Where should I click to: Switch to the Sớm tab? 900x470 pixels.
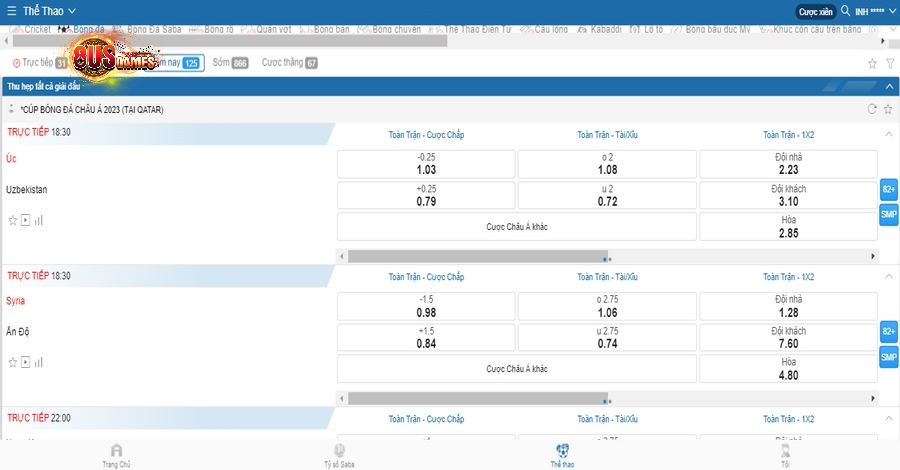(230, 63)
